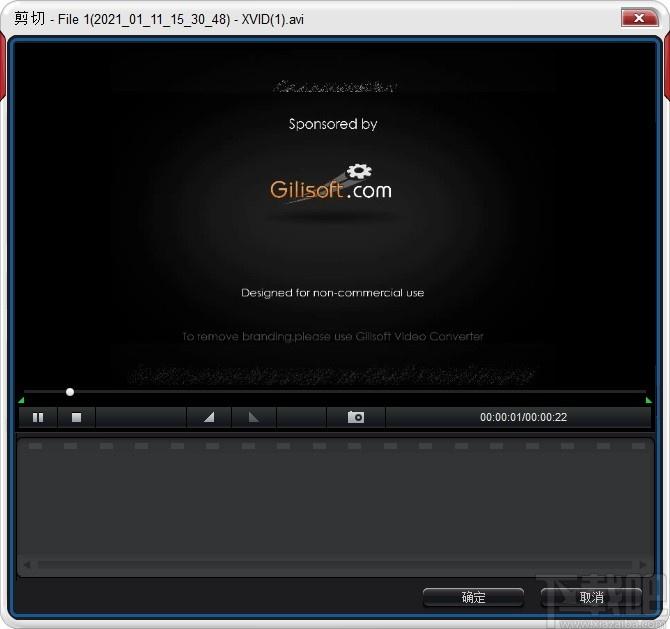
Task: Click the green right trim marker
Action: 648,400
